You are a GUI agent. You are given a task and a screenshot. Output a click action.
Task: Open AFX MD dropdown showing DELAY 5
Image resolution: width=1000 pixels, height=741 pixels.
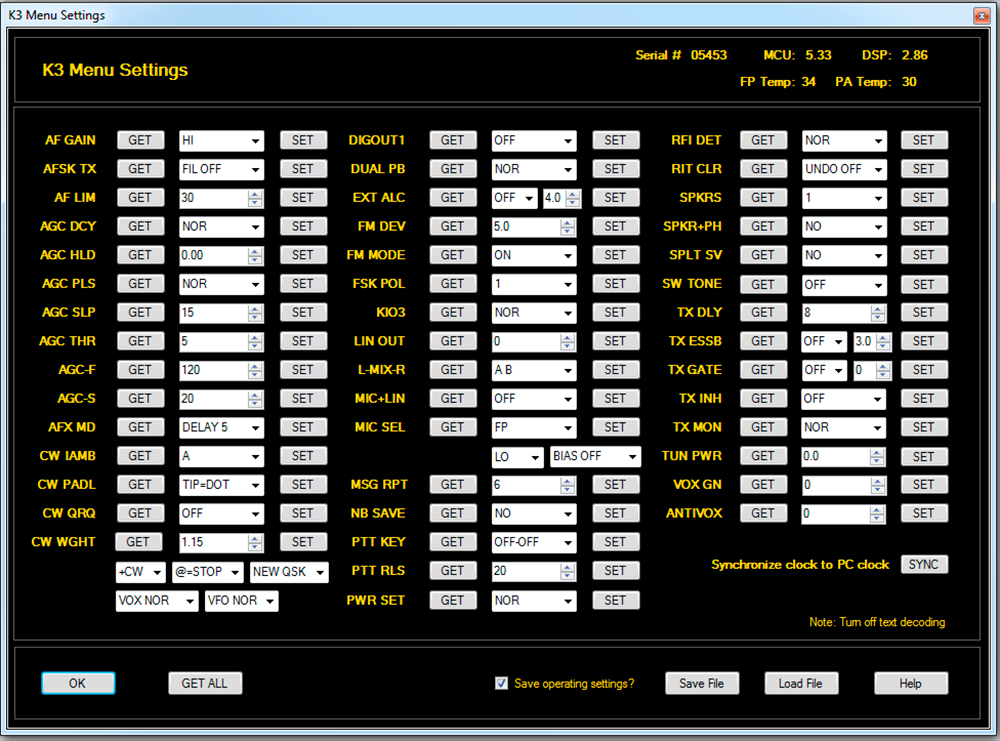click(221, 427)
